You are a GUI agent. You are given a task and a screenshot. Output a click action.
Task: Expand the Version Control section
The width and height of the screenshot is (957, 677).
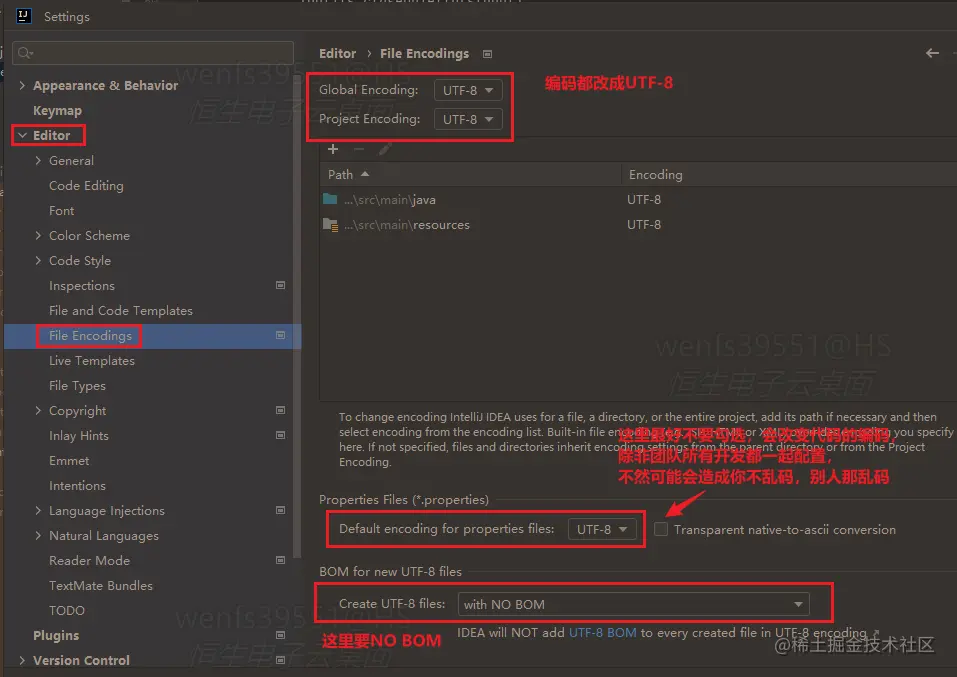click(x=22, y=661)
